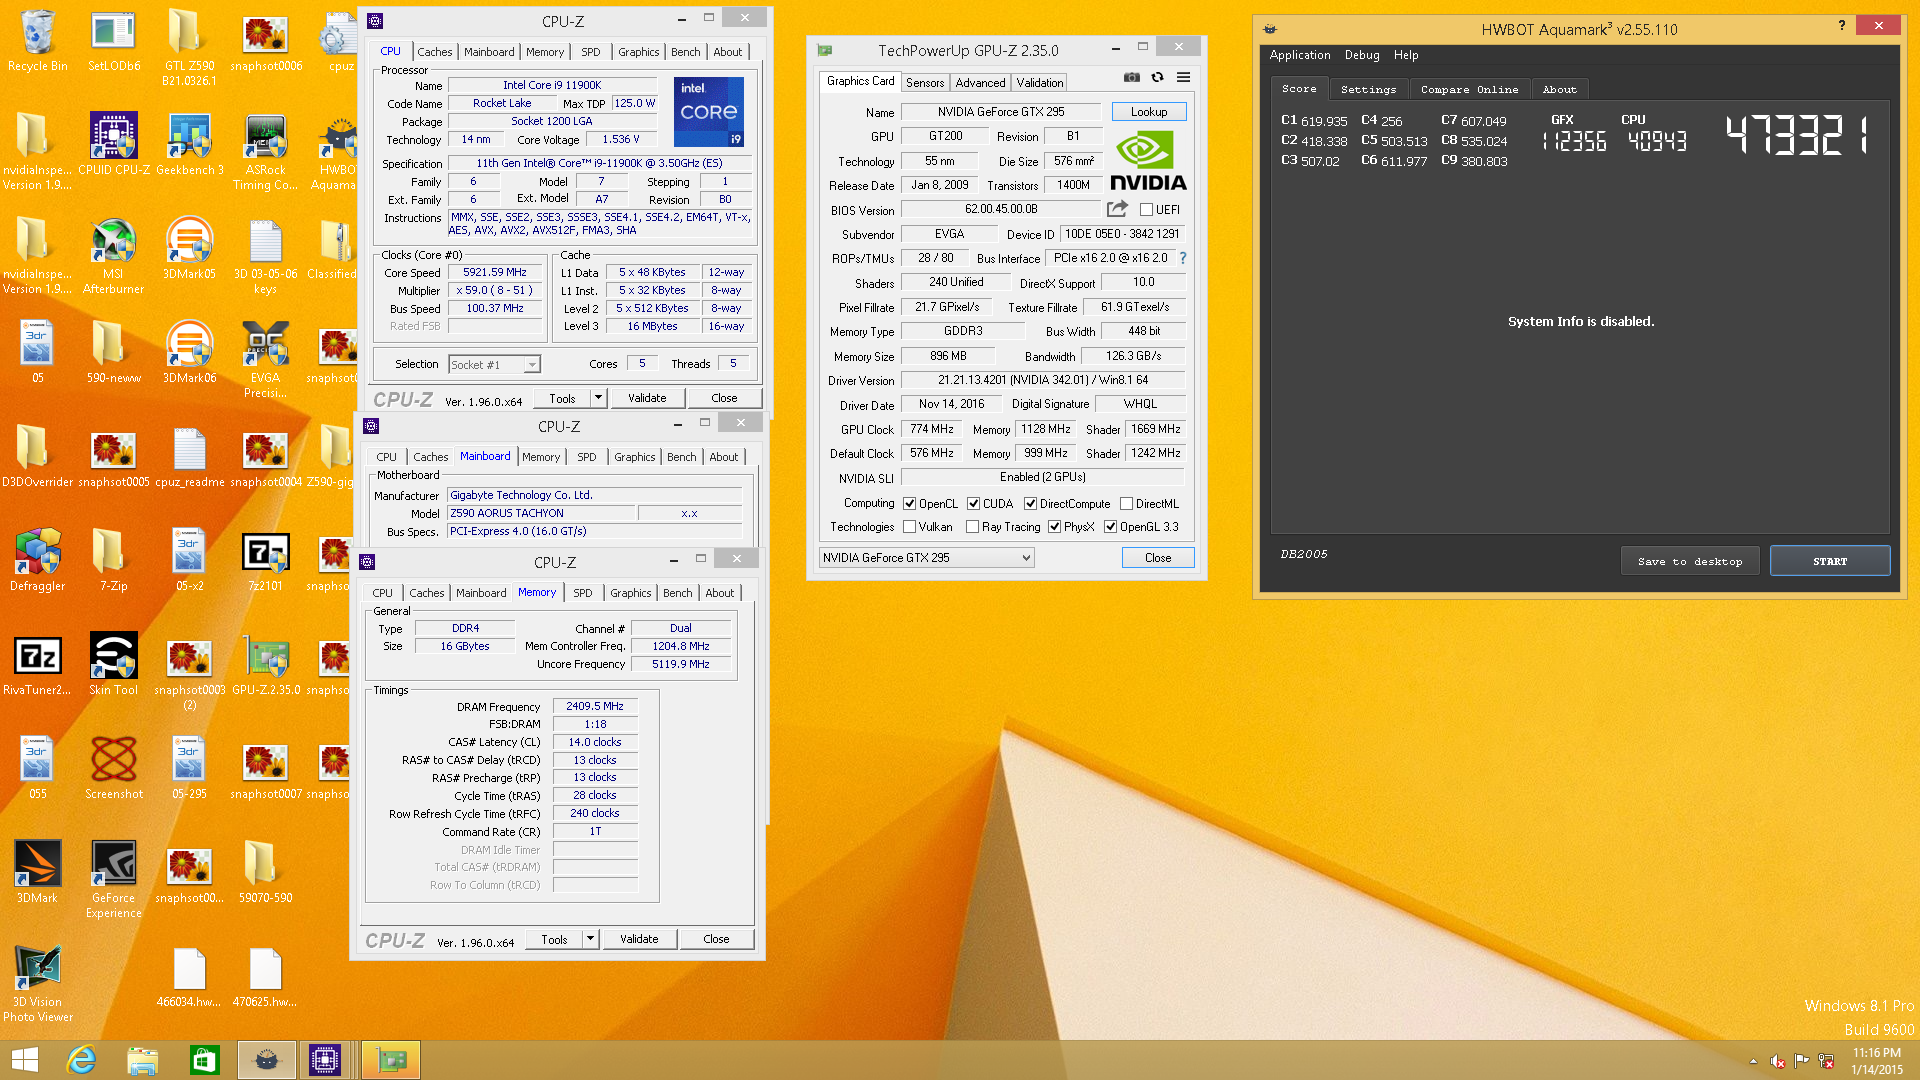Toggle the DirectCompute checkbox in GPU-Z
The height and width of the screenshot is (1080, 1920).
(x=1030, y=504)
